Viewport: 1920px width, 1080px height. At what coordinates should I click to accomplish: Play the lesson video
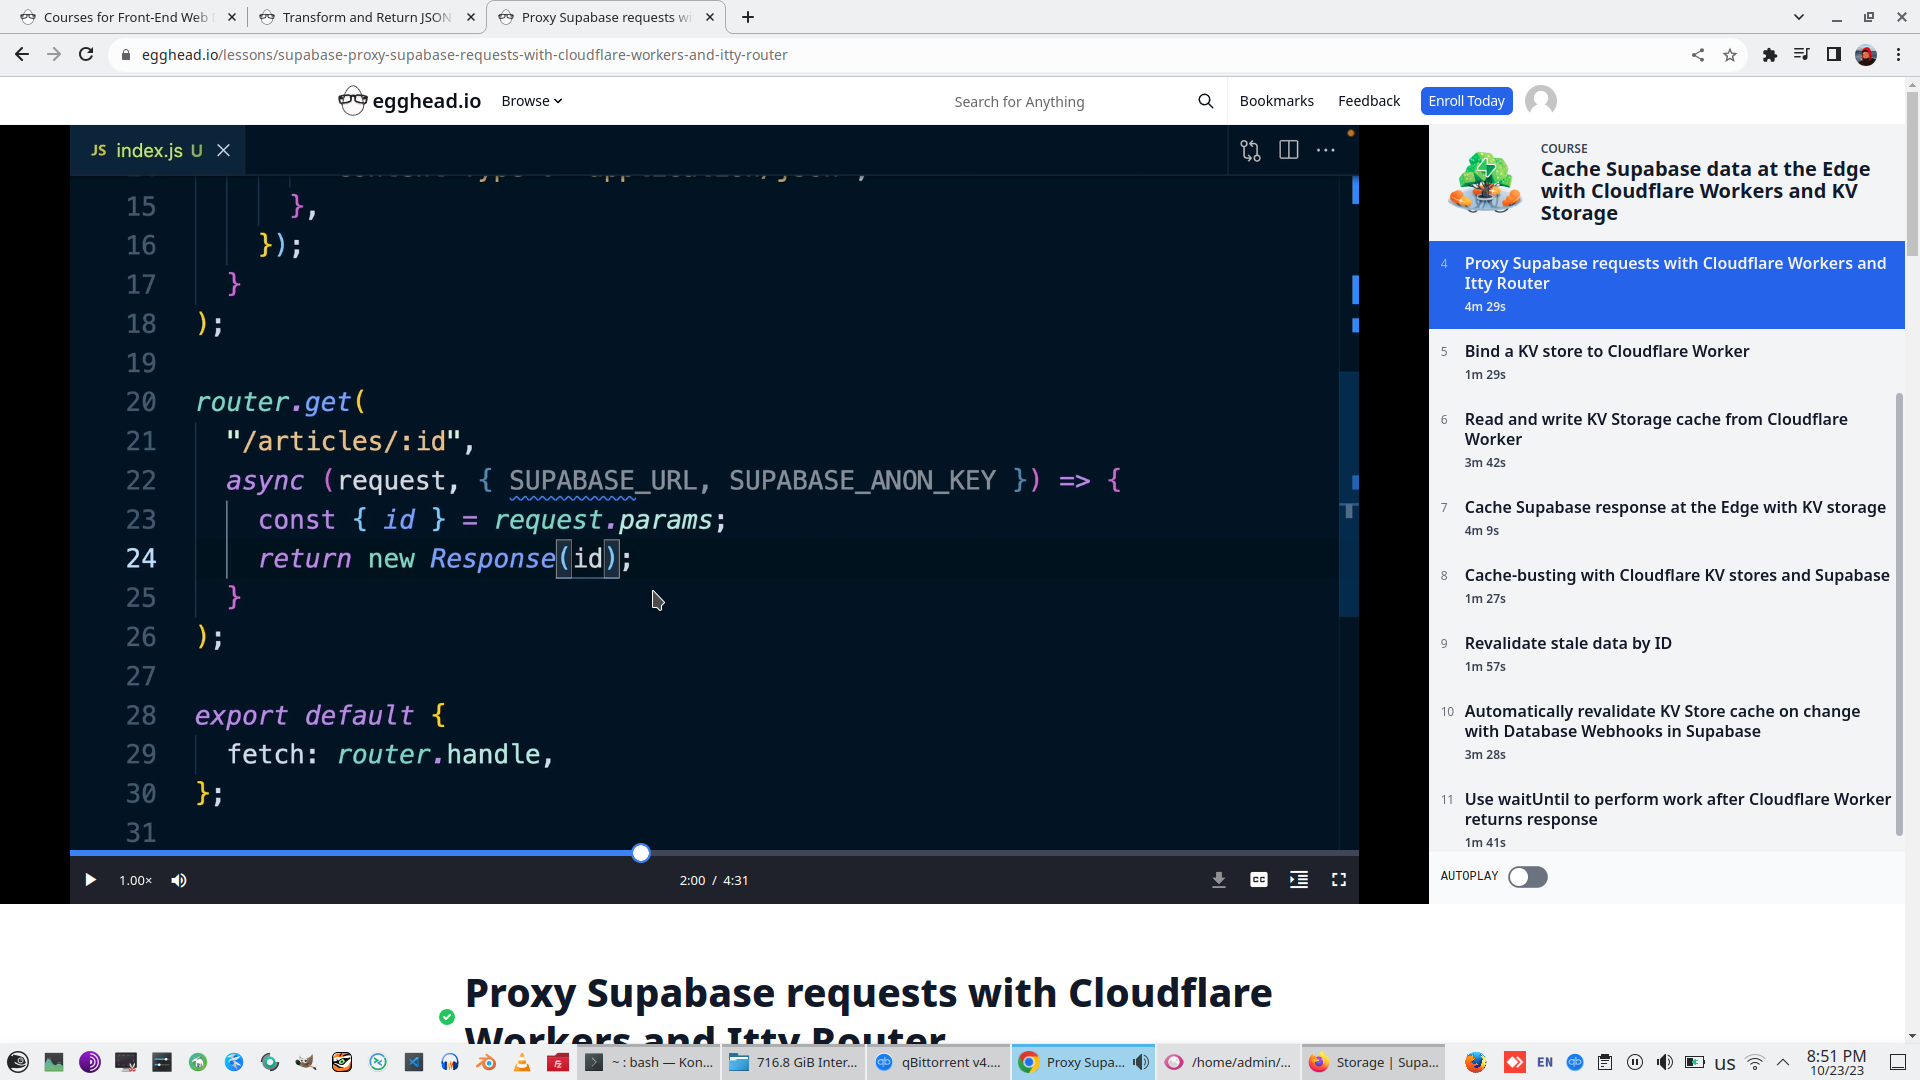(x=90, y=880)
